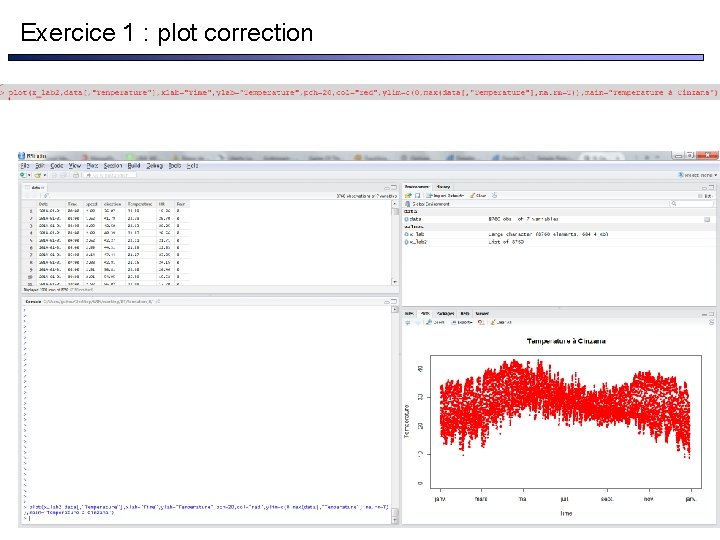The image size is (720, 540).
Task: Click the previous plot arrow icon
Action: (x=408, y=322)
